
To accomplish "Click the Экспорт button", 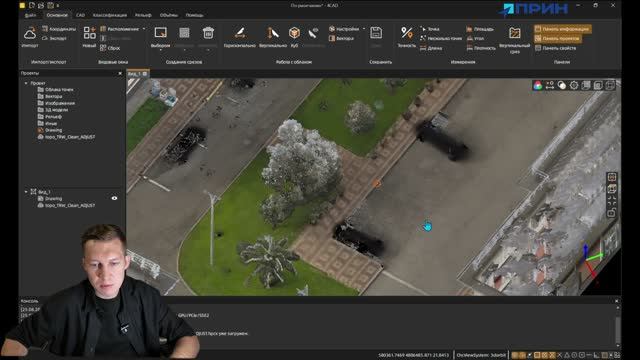I will [54, 38].
